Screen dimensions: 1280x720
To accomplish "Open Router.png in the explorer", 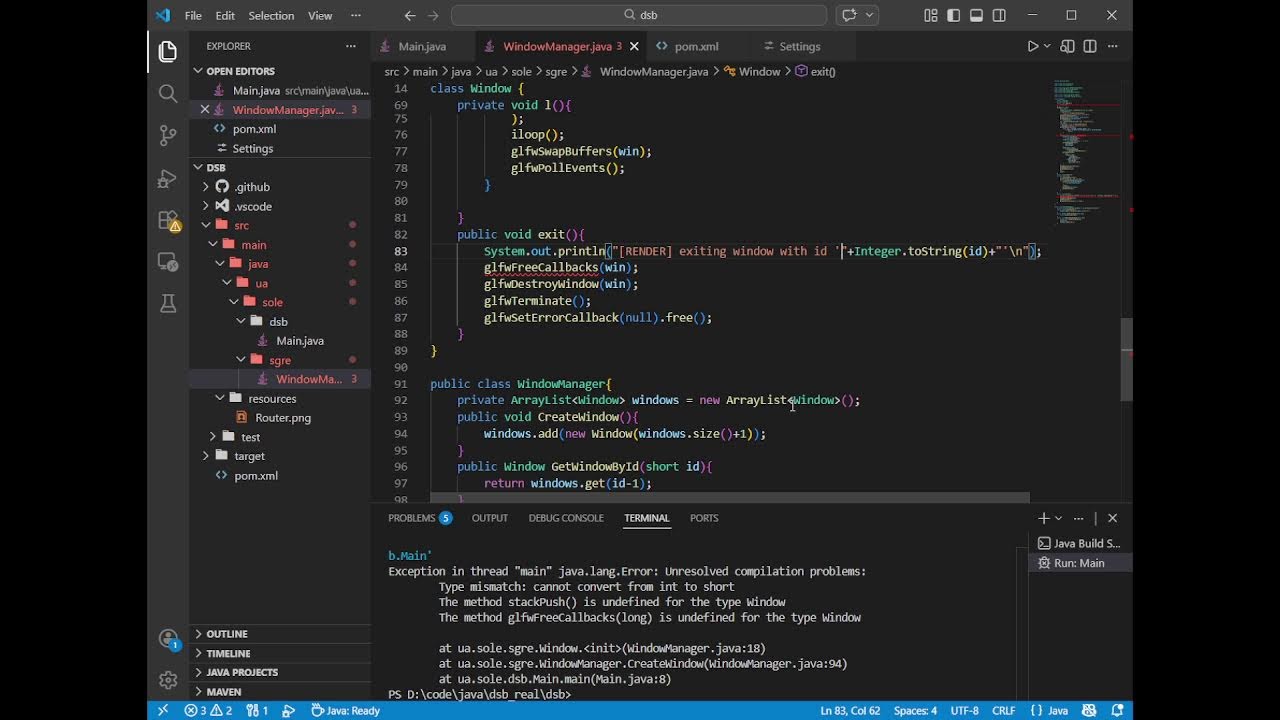I will (x=283, y=418).
